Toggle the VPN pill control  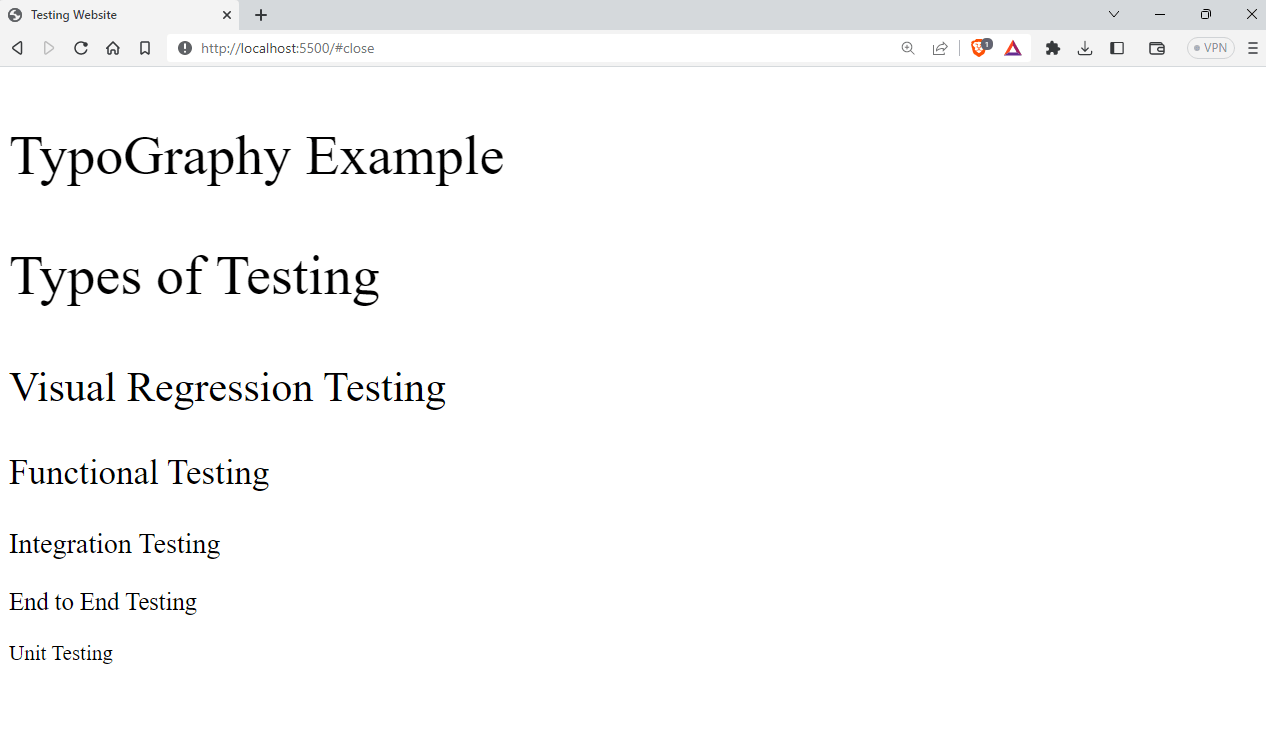1210,47
